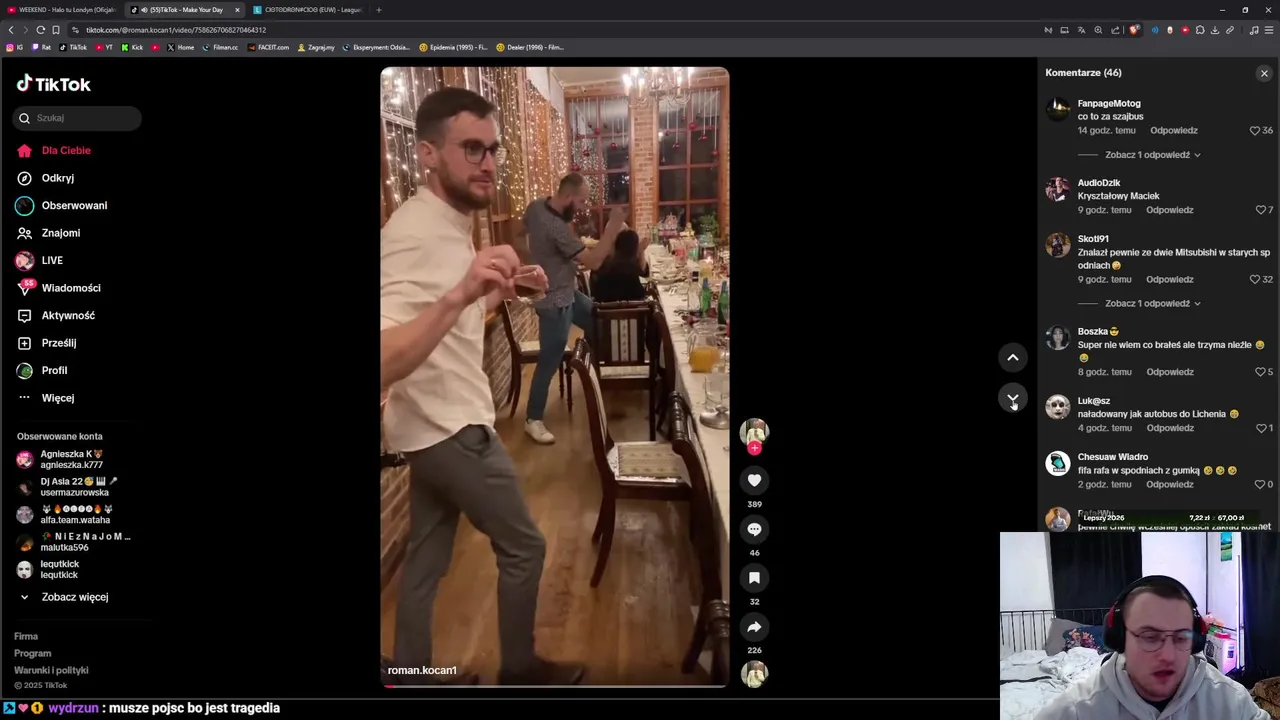Open the browser downloads icon
The image size is (1280, 720).
pyautogui.click(x=1215, y=30)
